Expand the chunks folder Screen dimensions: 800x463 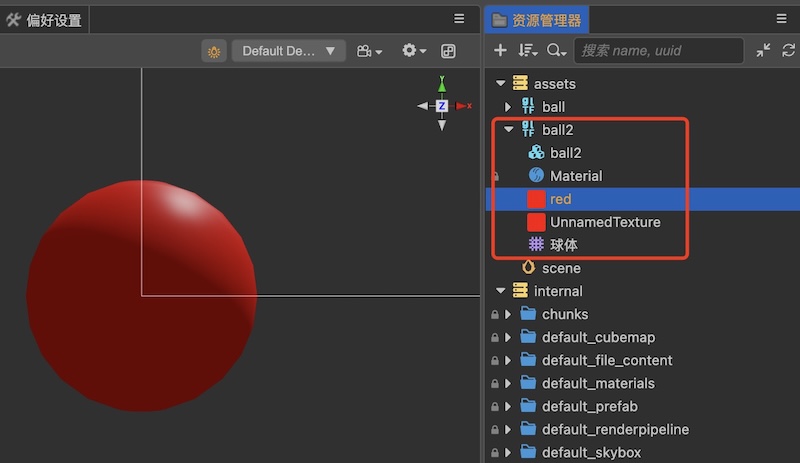[x=508, y=314]
